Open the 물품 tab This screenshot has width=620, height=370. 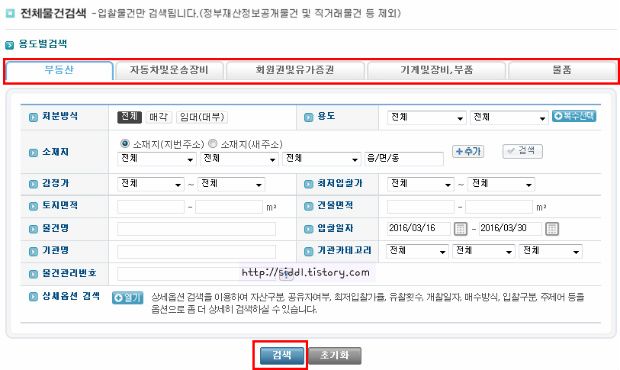tap(562, 71)
